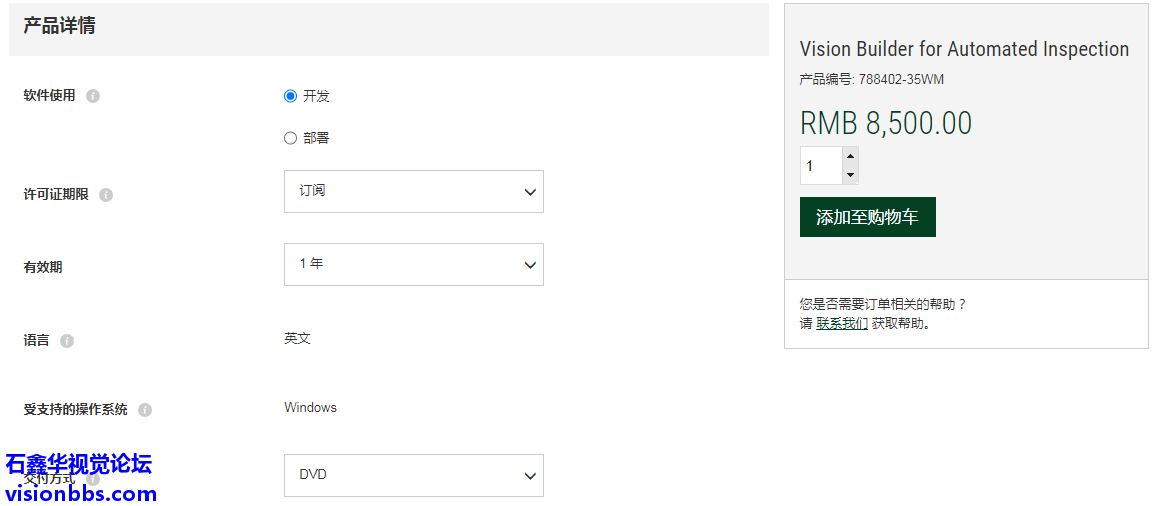Click the 开发 option label
Image resolution: width=1165 pixels, height=506 pixels.
(x=316, y=96)
